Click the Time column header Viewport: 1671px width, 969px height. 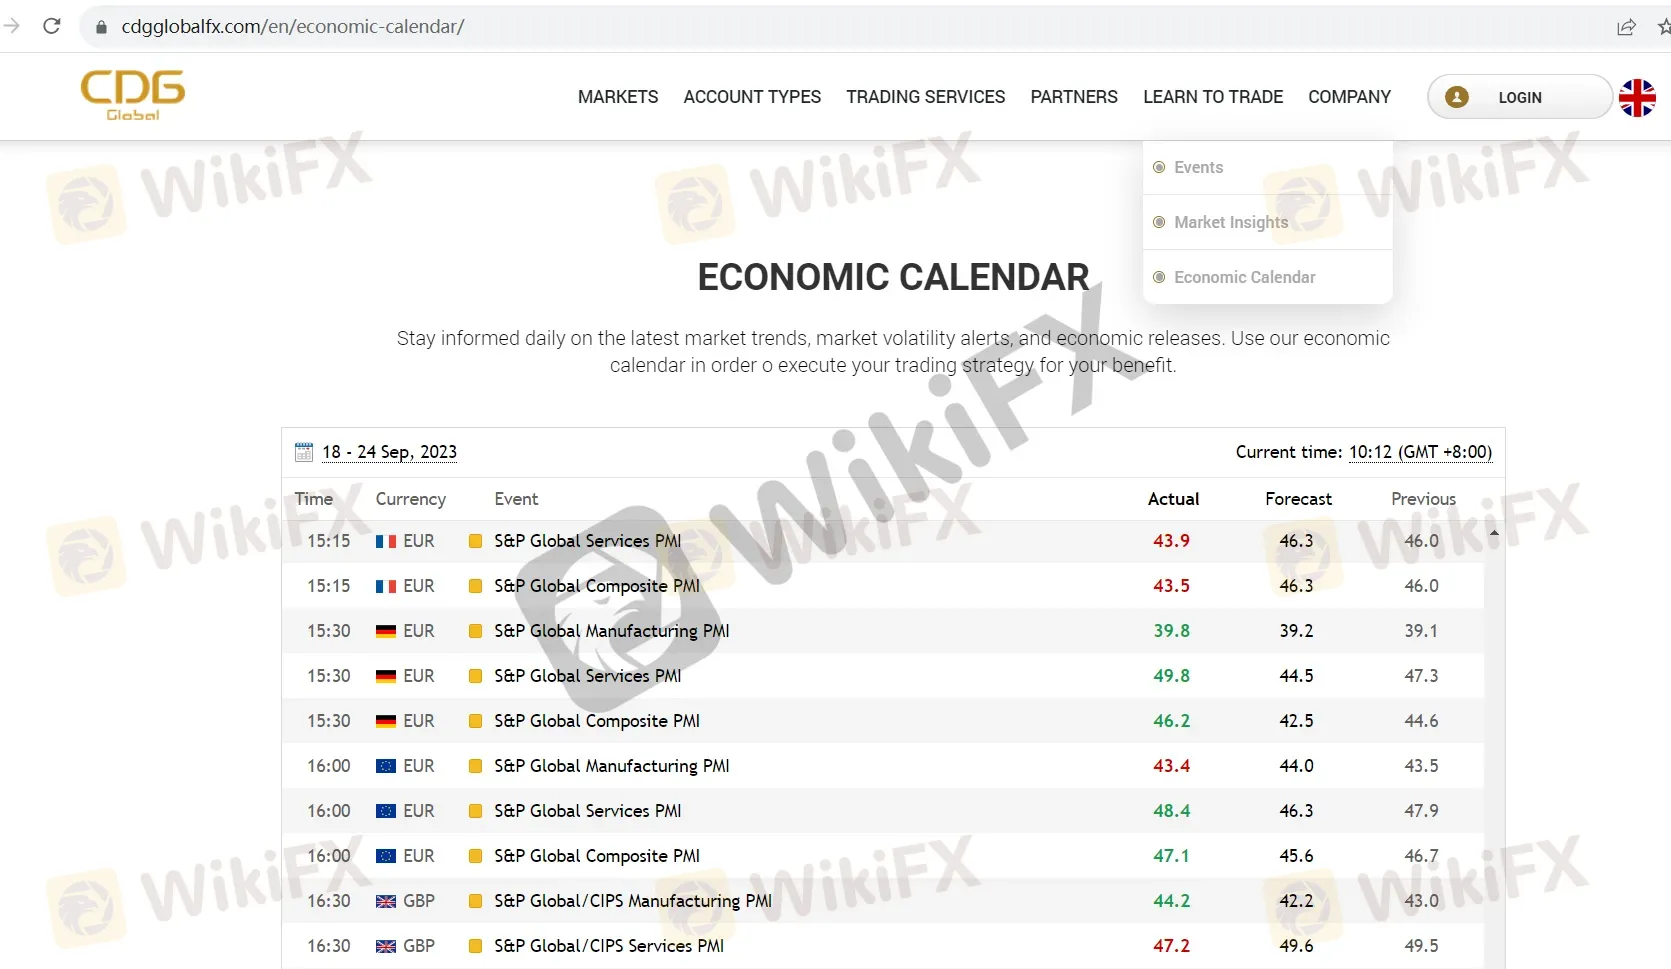(314, 499)
